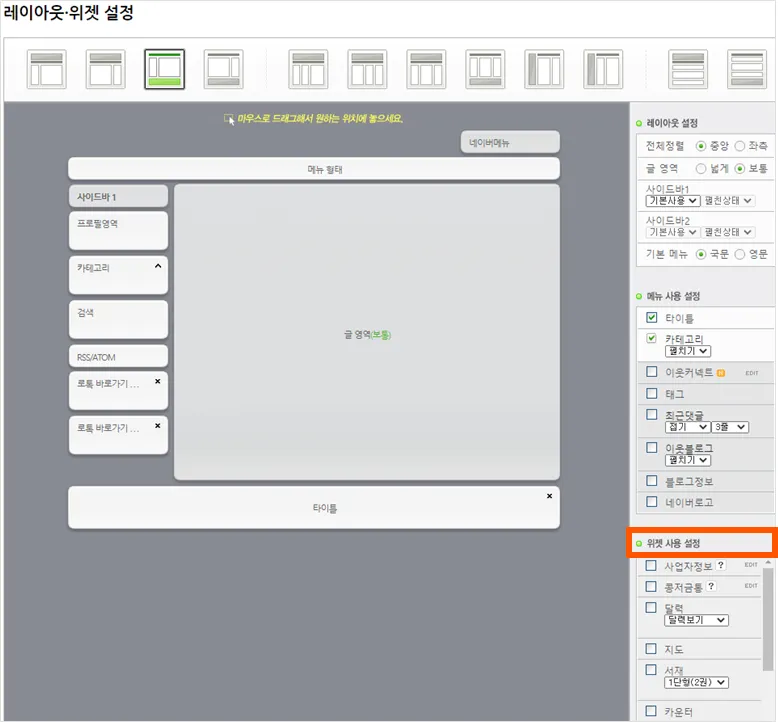Viewport: 778px width, 722px height.
Task: Select 중앙 for 전체정렬
Action: [701, 146]
